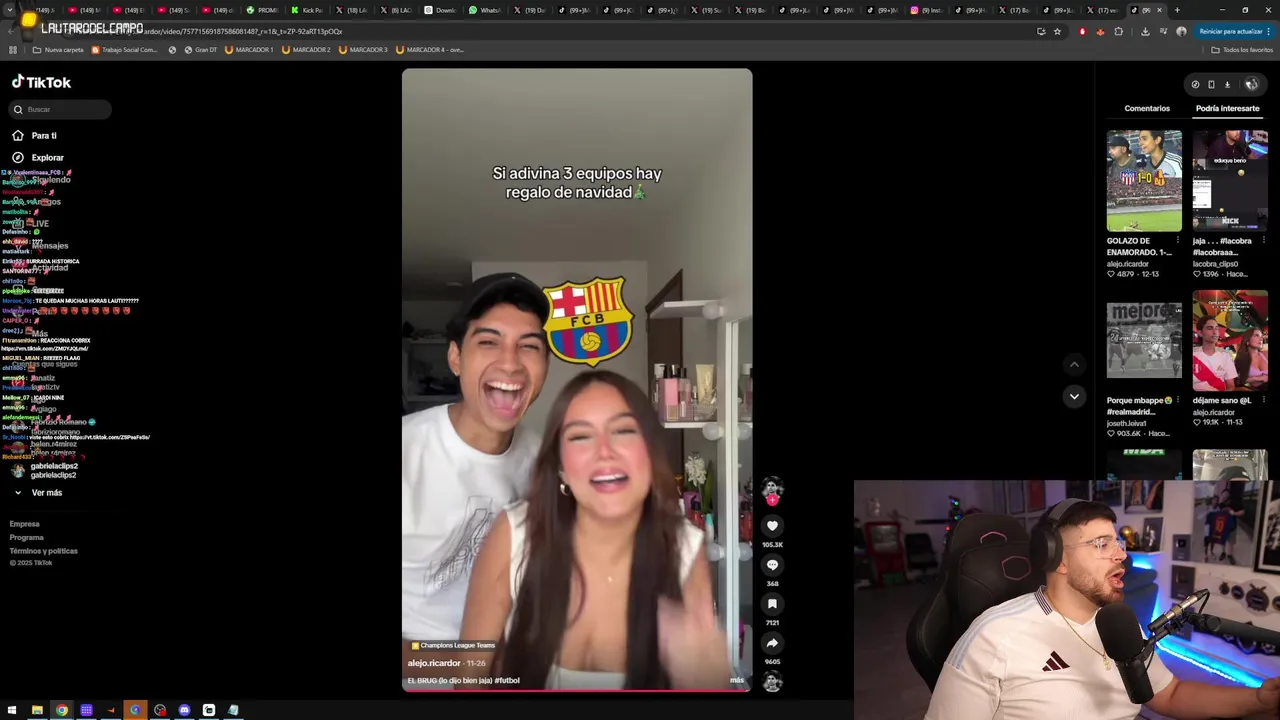The width and height of the screenshot is (1280, 720).
Task: Open MARCADOR 1 bookmark
Action: 249,49
